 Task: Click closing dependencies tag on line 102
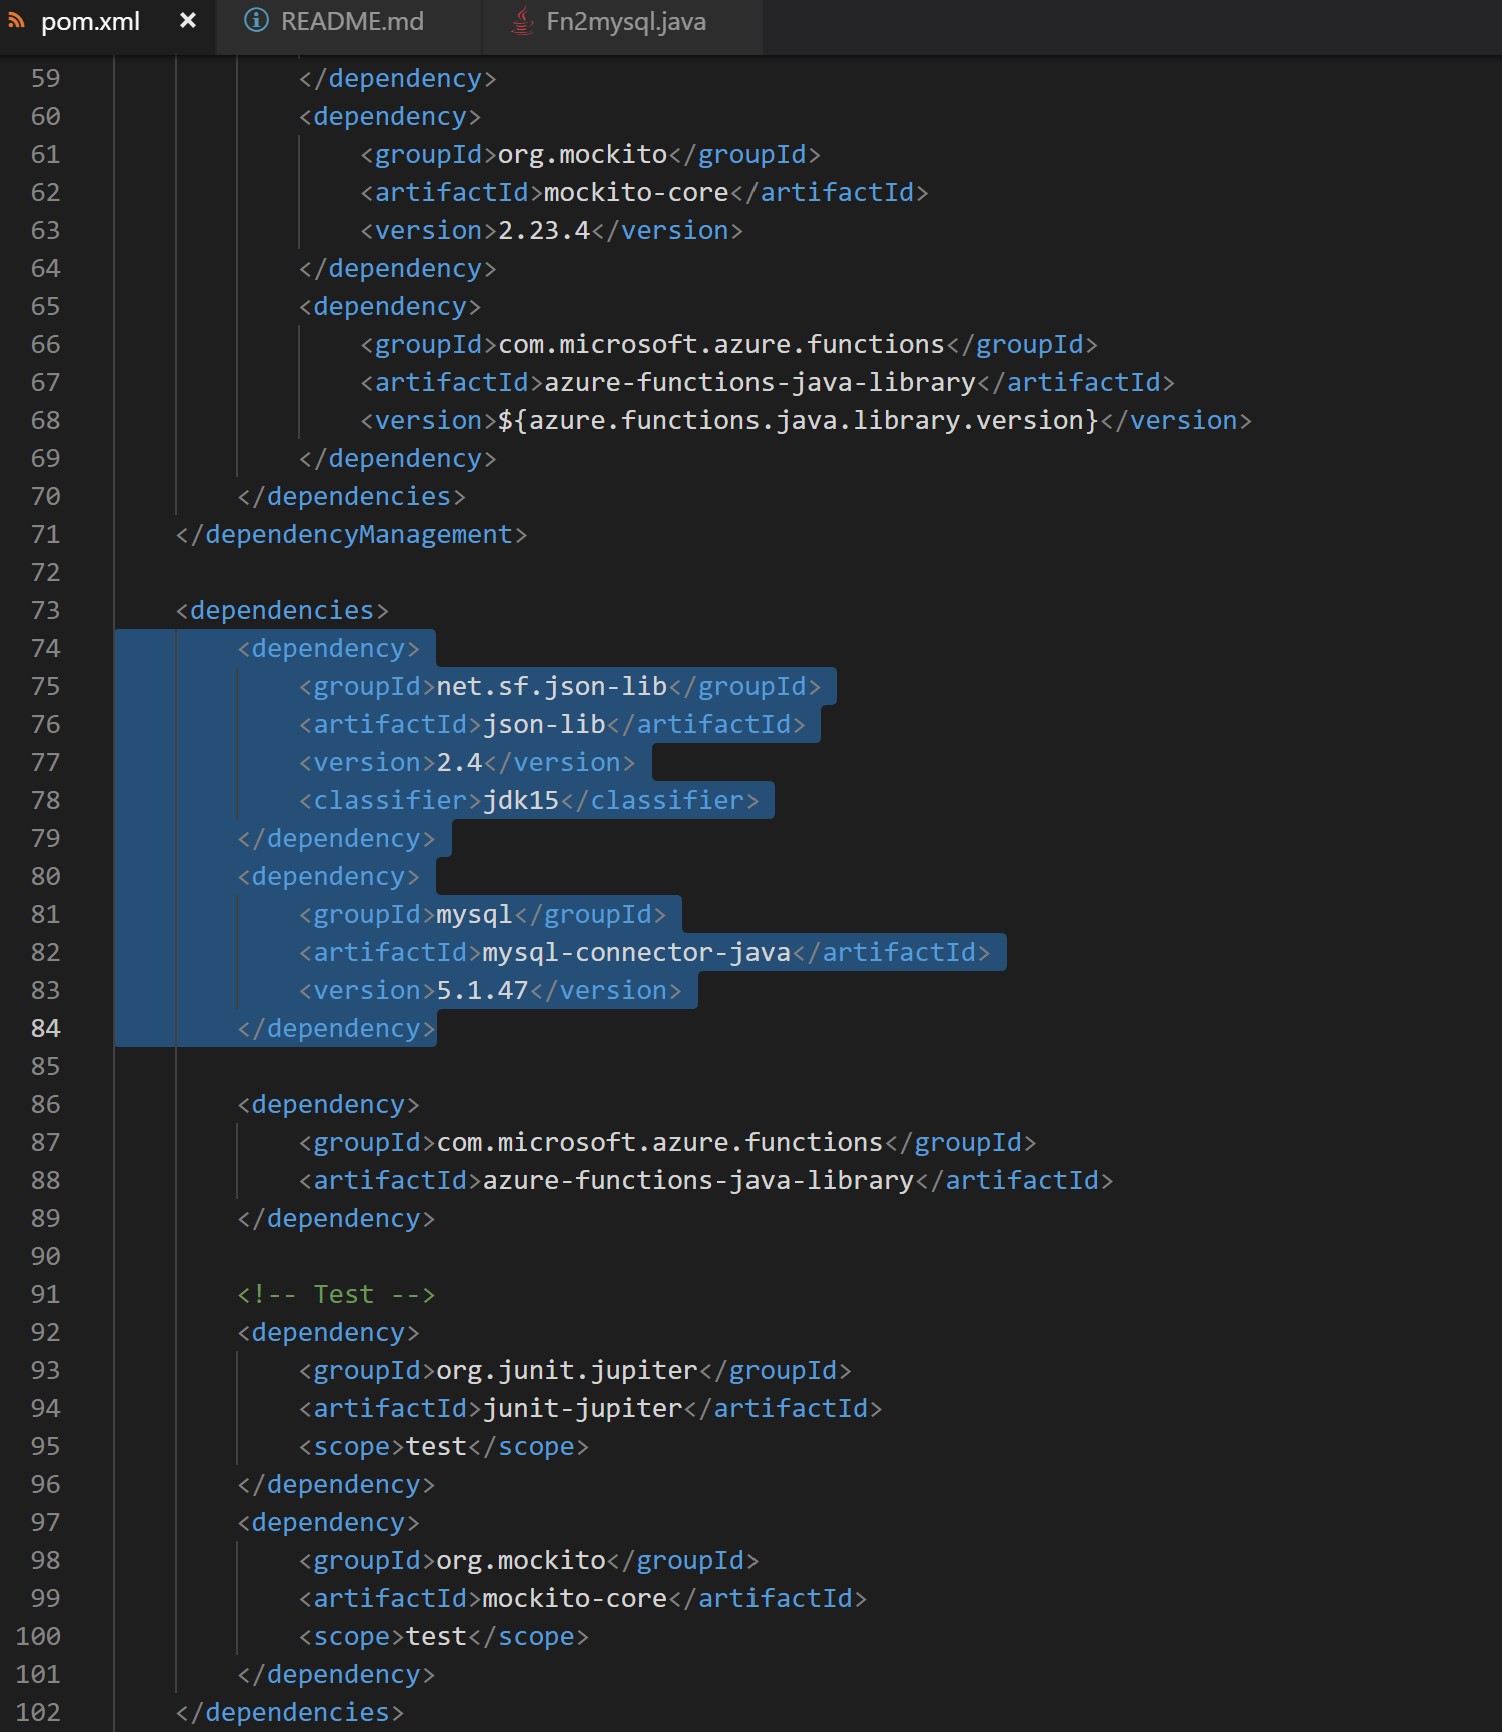tap(290, 1712)
